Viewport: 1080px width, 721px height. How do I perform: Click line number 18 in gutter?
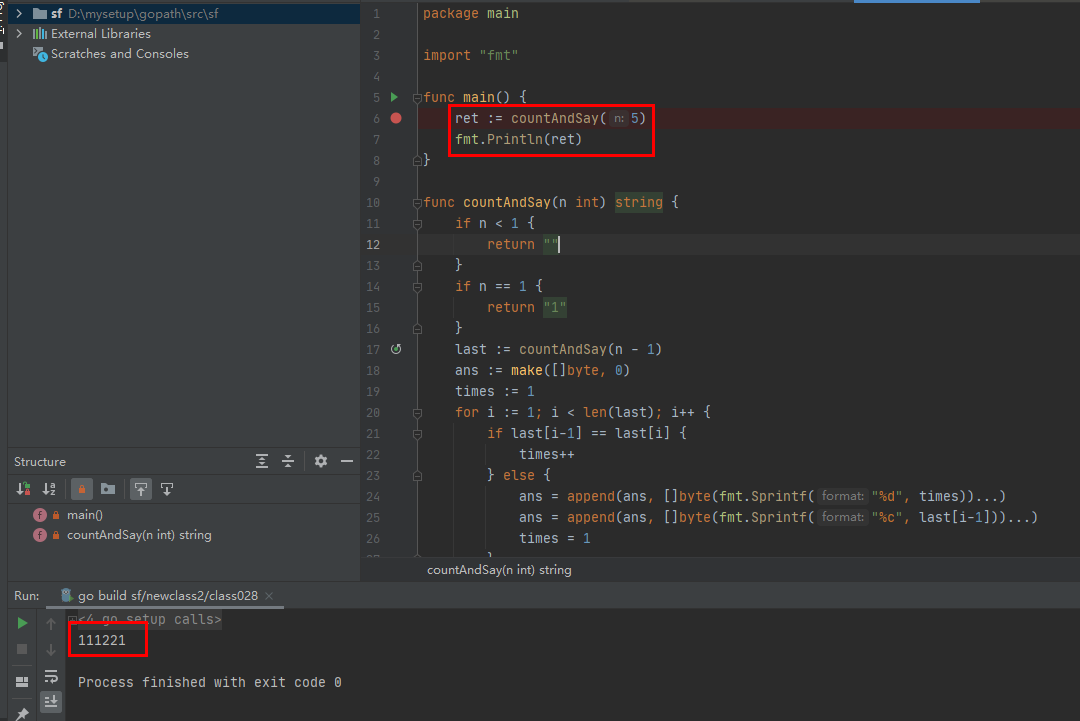point(373,370)
